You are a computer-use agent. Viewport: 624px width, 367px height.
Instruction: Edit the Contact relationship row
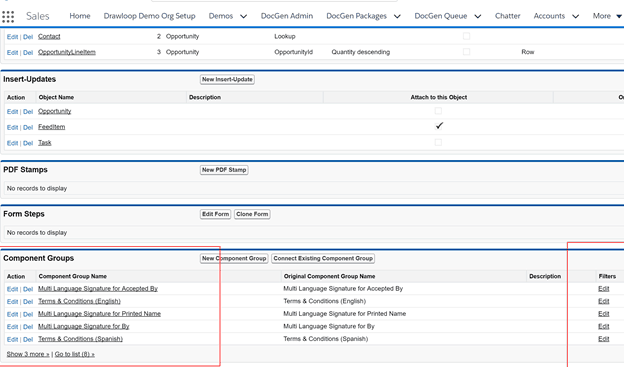(12, 37)
